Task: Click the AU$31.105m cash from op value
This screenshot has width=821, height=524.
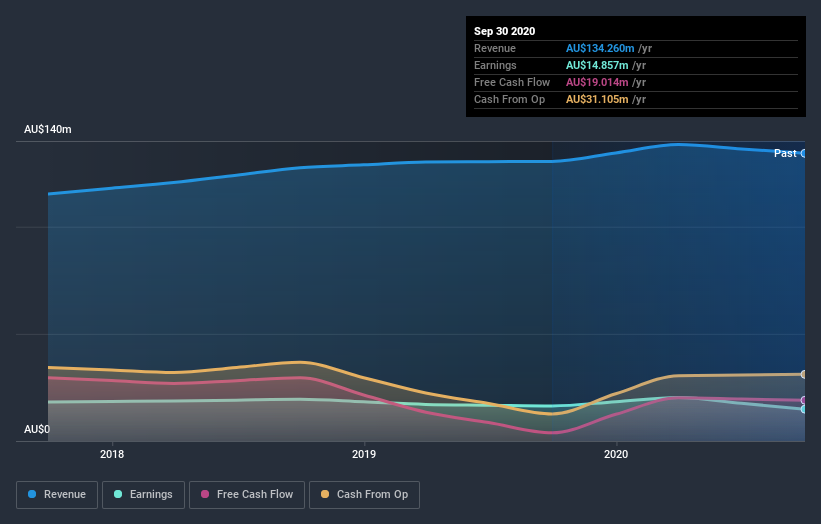Action: click(x=597, y=99)
